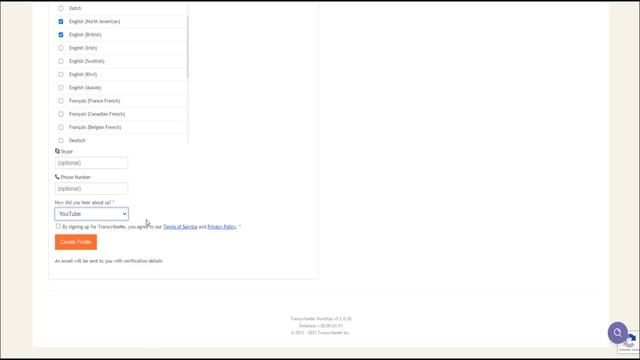Uncheck English (British) checkbox
This screenshot has height=360, width=640.
tap(61, 35)
